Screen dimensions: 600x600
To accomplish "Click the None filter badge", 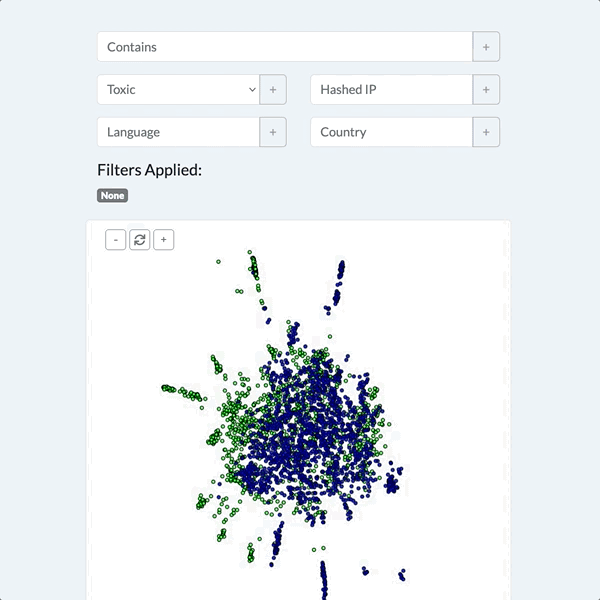I will [x=112, y=196].
